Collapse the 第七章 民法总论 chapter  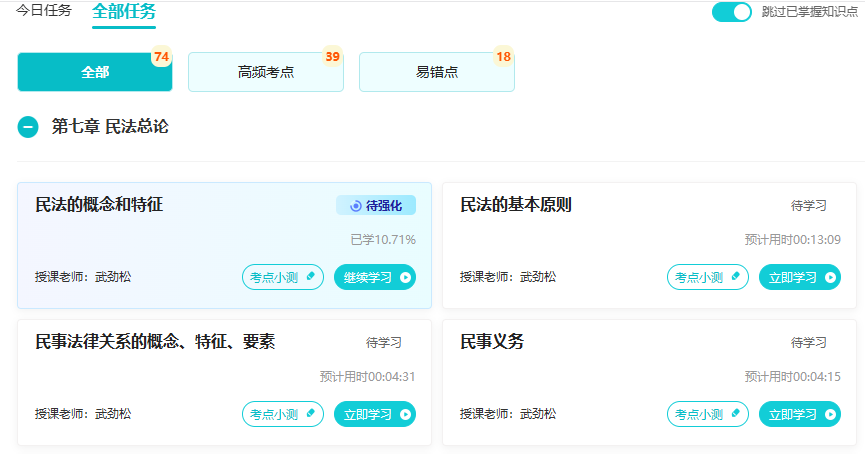tap(28, 127)
